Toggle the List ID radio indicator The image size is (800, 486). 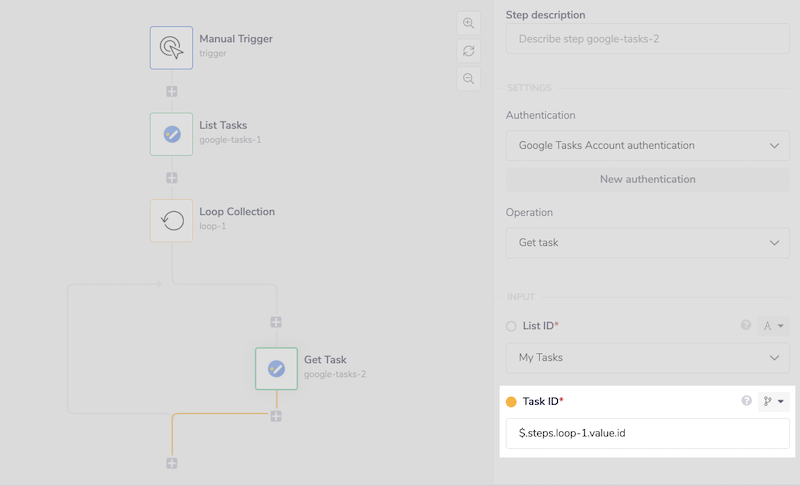pyautogui.click(x=511, y=326)
